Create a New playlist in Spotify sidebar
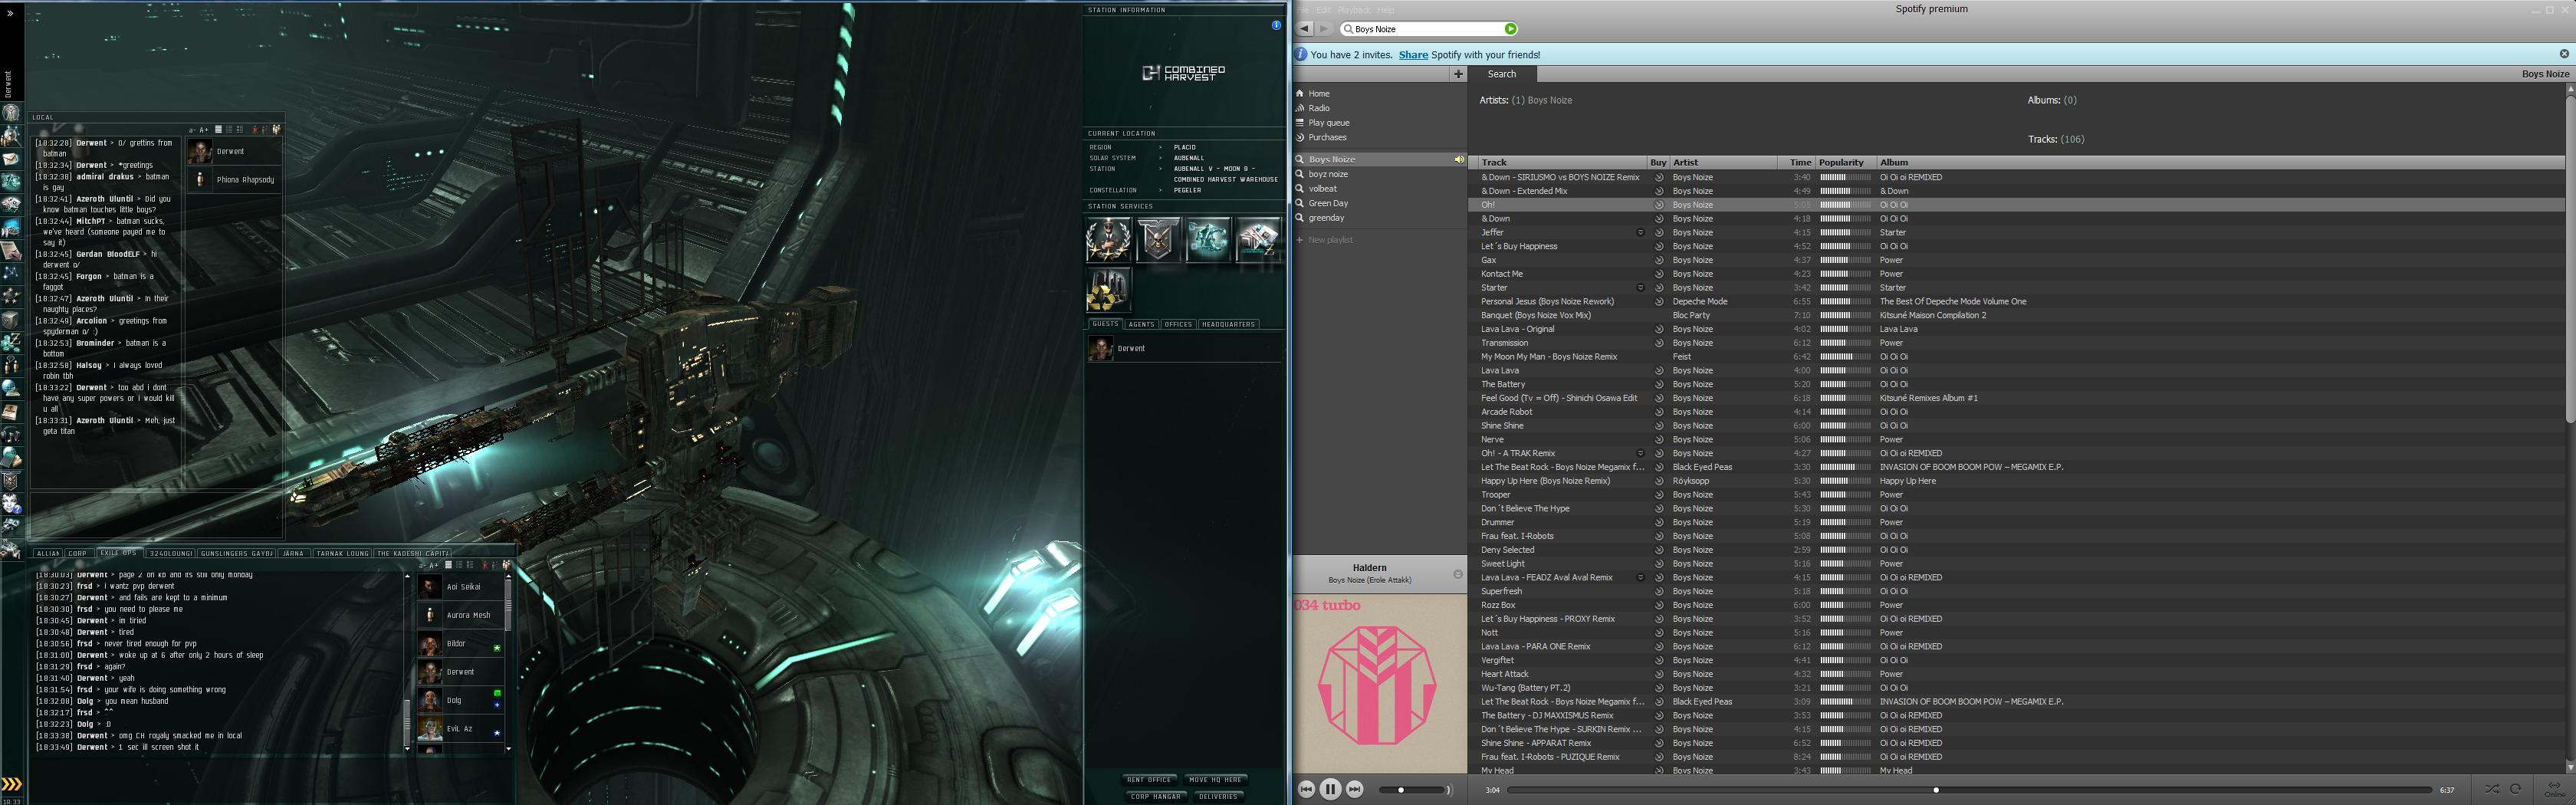The height and width of the screenshot is (805, 2576). click(x=1330, y=240)
